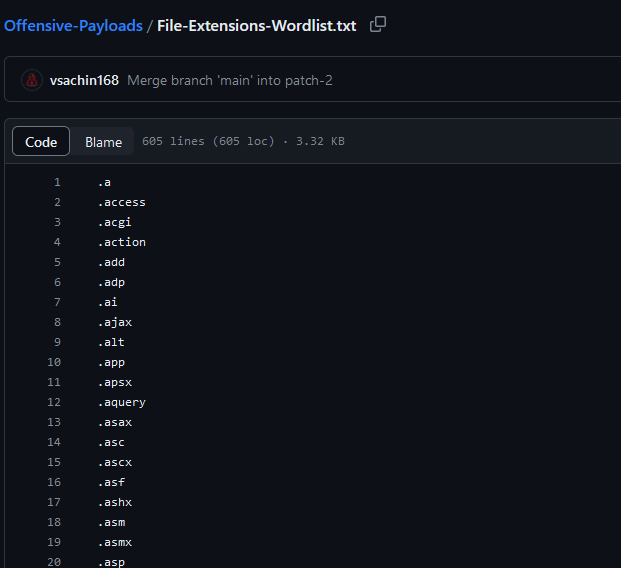
Task: Click the '.asm' entry on line 18
Action: [x=111, y=522]
